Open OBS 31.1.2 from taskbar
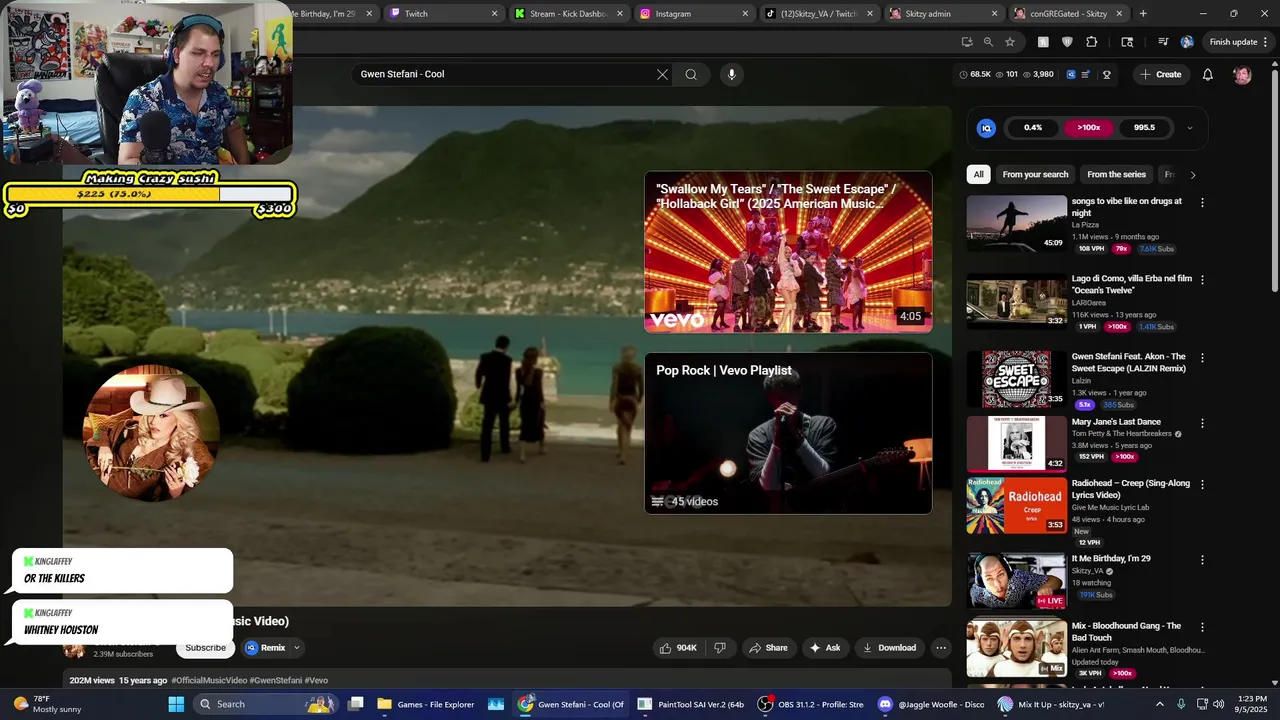This screenshot has width=1280, height=720. (x=810, y=704)
